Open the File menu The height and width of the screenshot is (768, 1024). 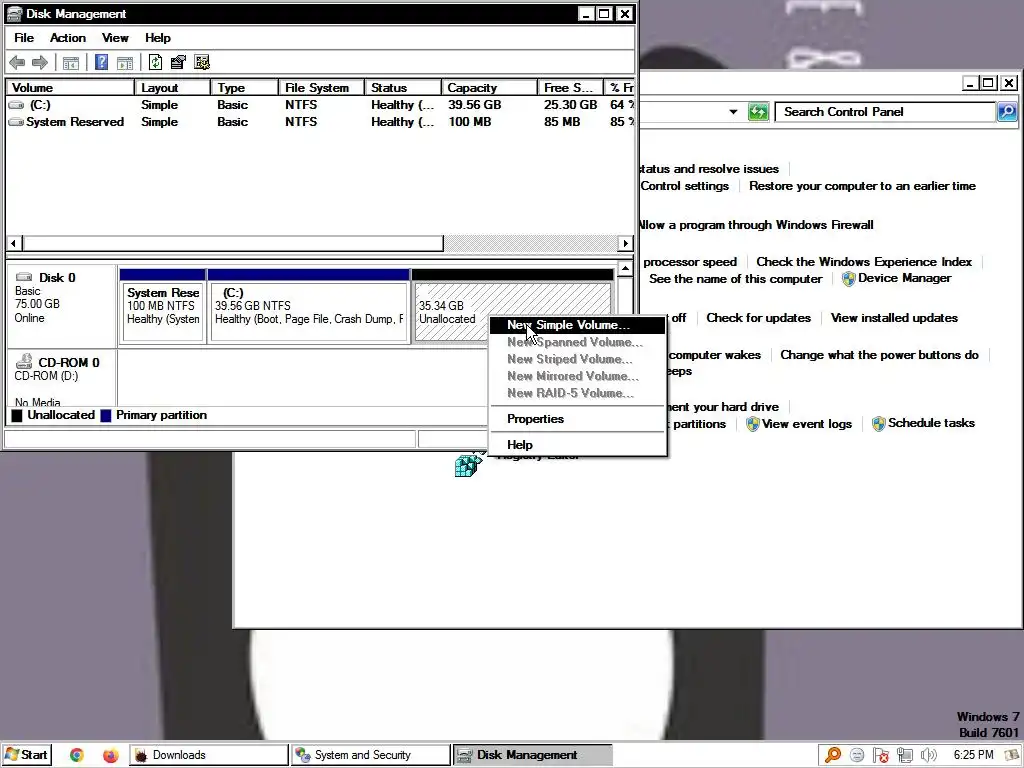click(24, 38)
